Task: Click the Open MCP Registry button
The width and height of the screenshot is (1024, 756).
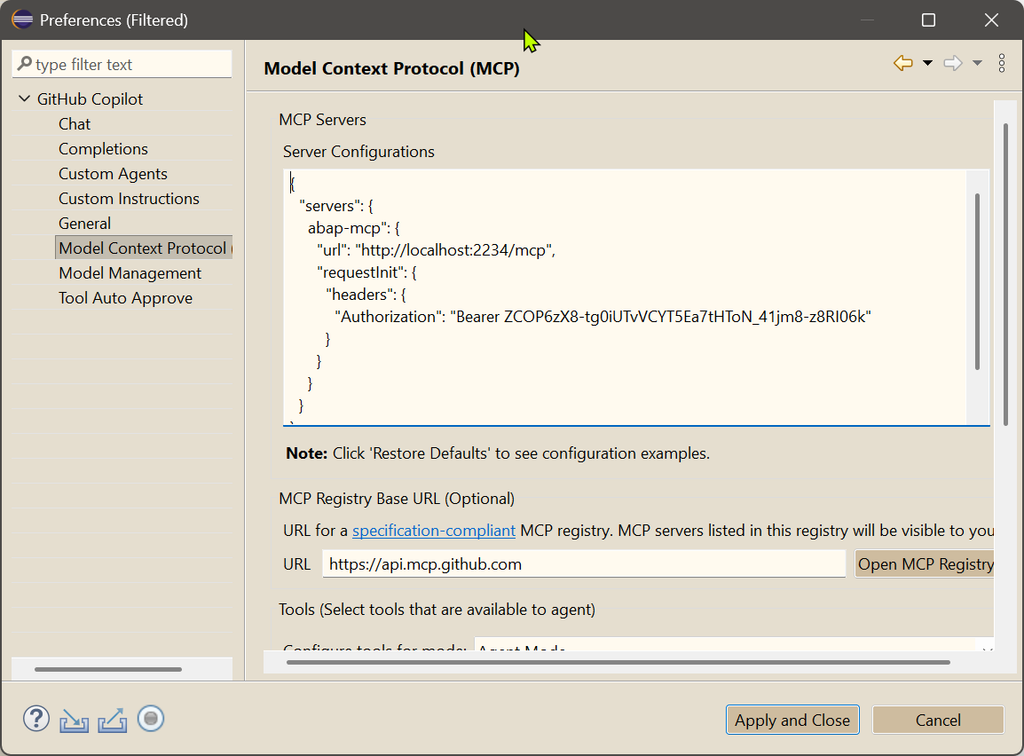Action: tap(925, 564)
